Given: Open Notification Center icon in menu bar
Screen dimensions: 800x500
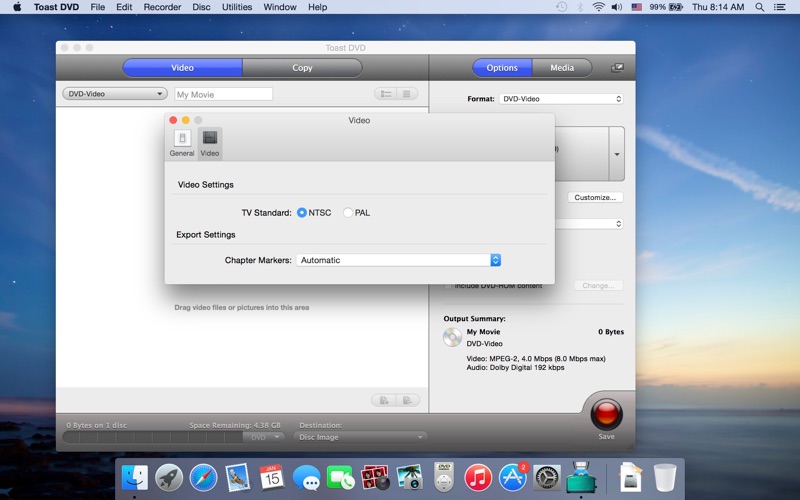Looking at the screenshot, I should tap(779, 7).
